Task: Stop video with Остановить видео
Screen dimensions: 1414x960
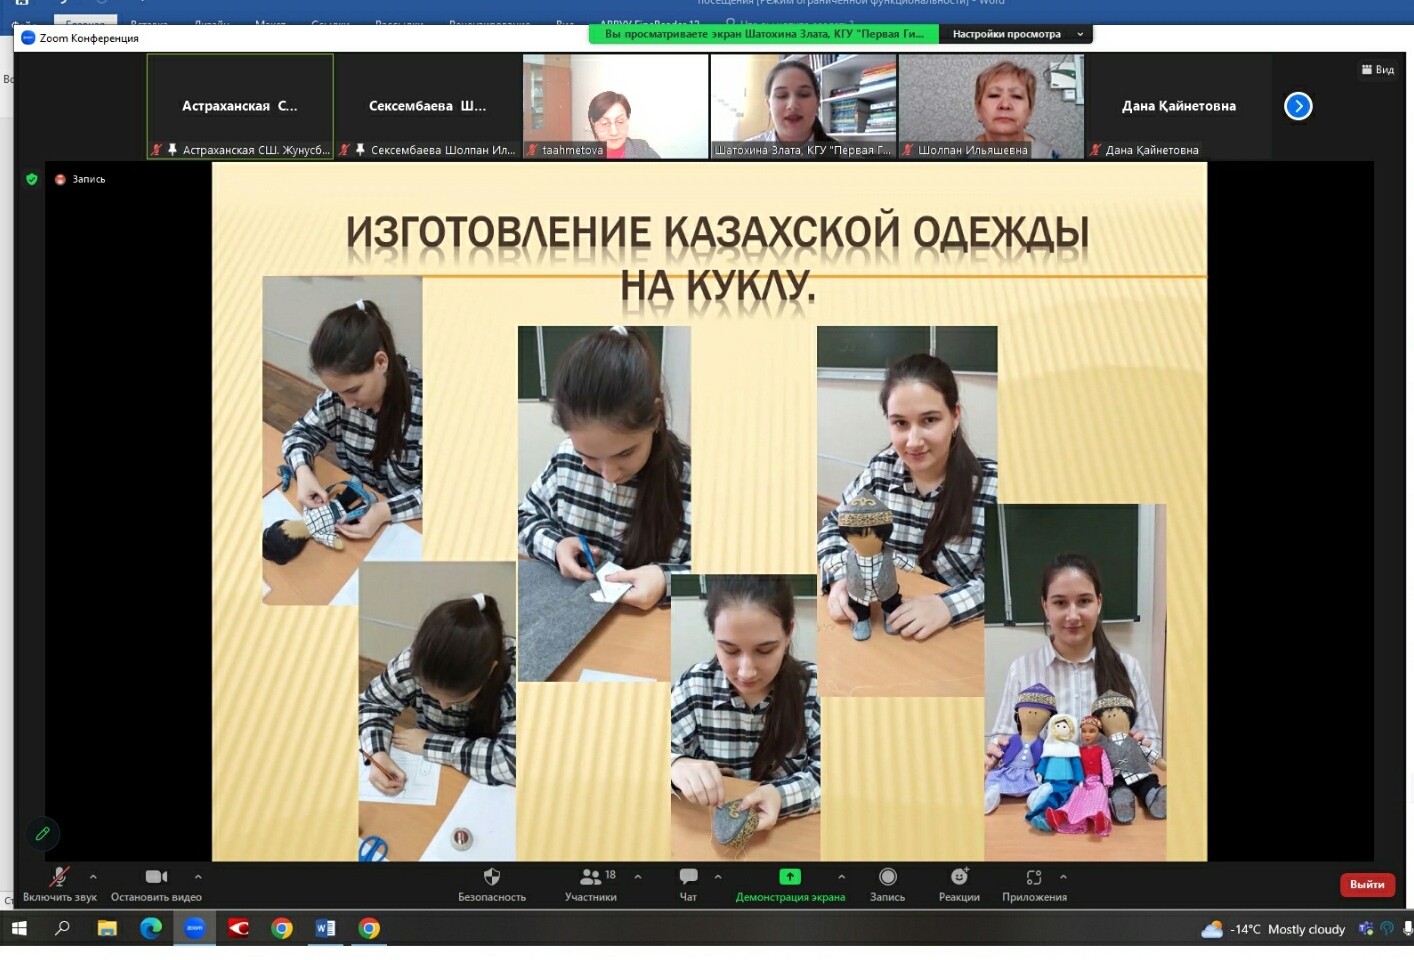Action: tap(156, 877)
